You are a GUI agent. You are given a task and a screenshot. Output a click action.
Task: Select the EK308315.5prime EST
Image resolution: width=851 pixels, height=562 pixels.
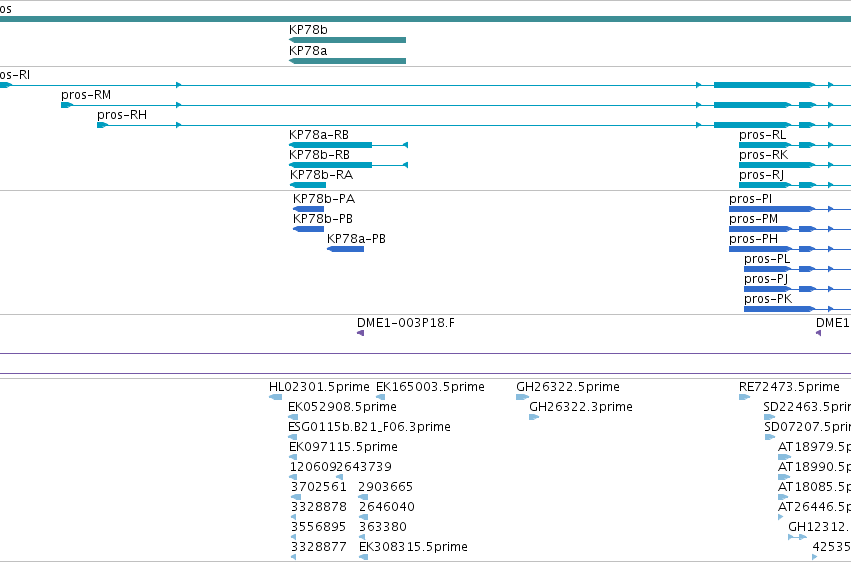pyautogui.click(x=364, y=557)
